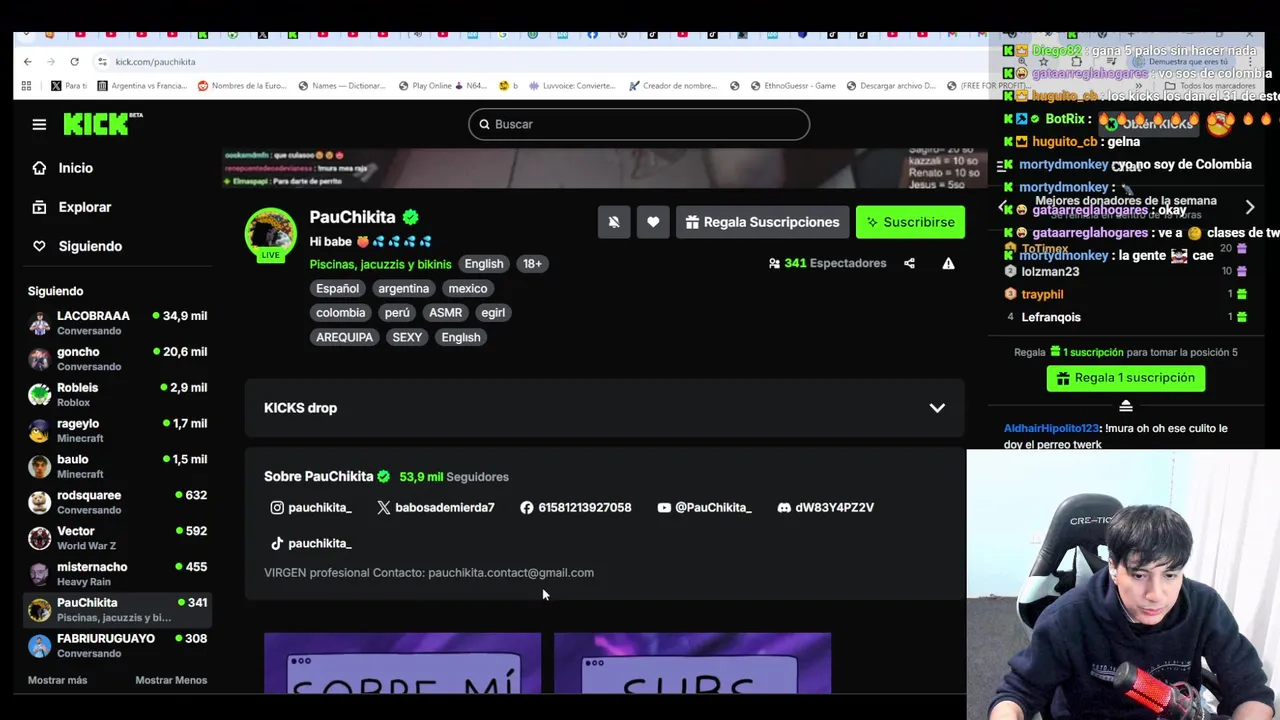Open YouTube link @PauChikita_
The width and height of the screenshot is (1280, 720).
(704, 507)
